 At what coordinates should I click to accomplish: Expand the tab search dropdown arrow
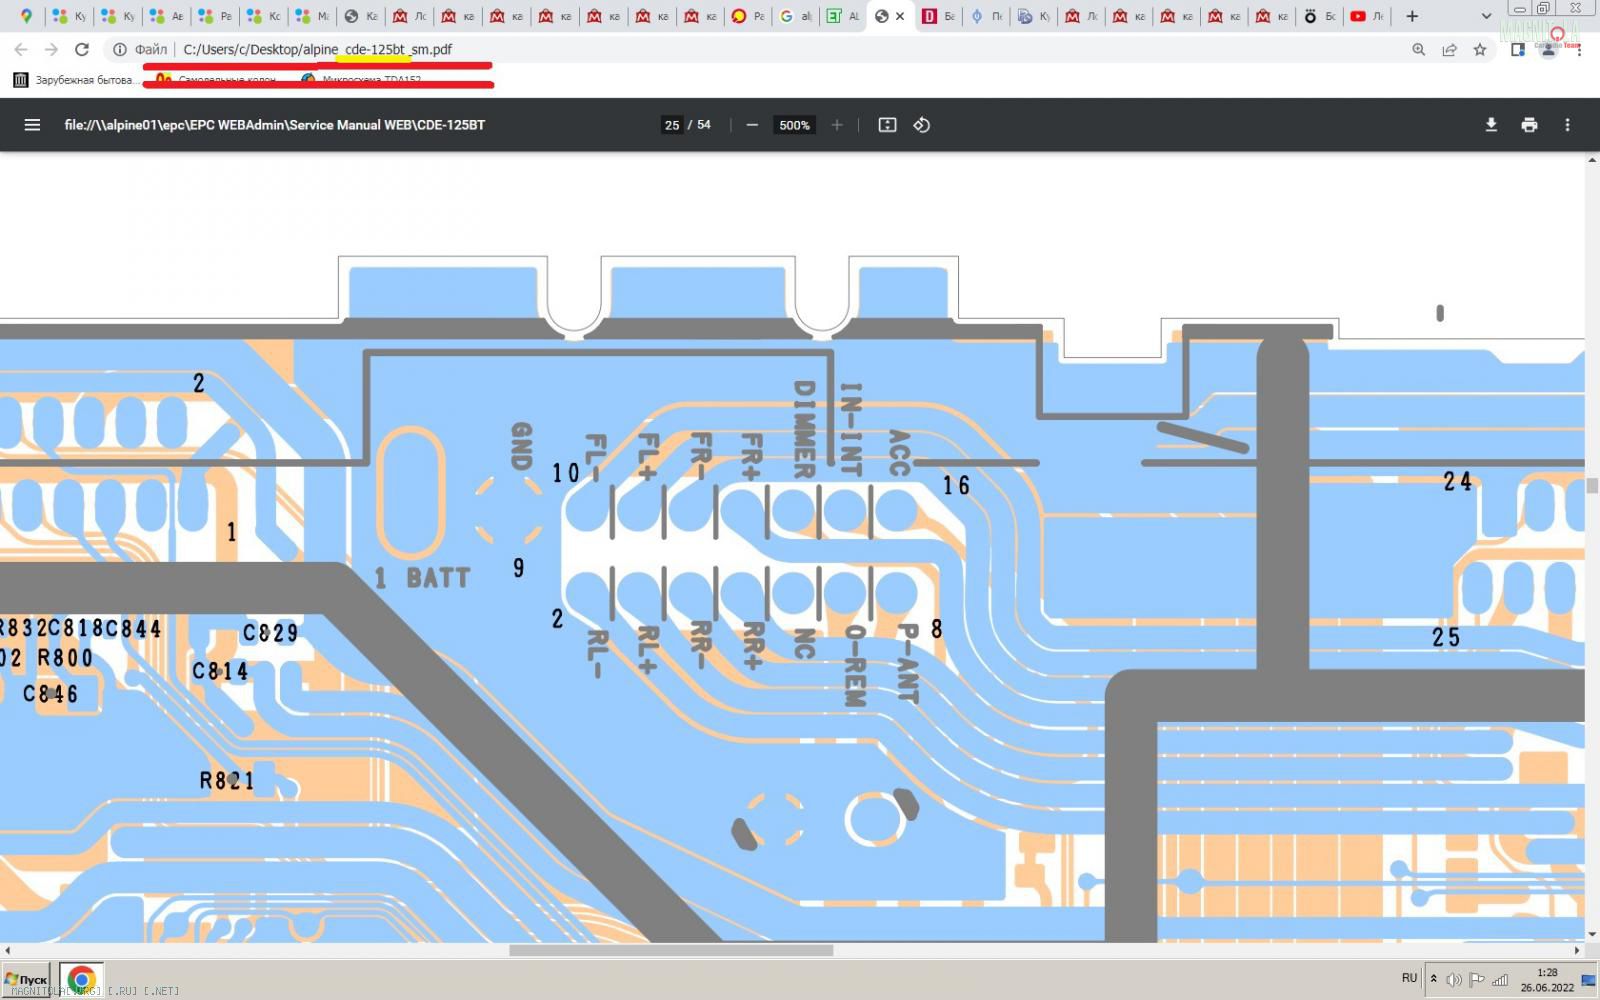pos(1486,16)
